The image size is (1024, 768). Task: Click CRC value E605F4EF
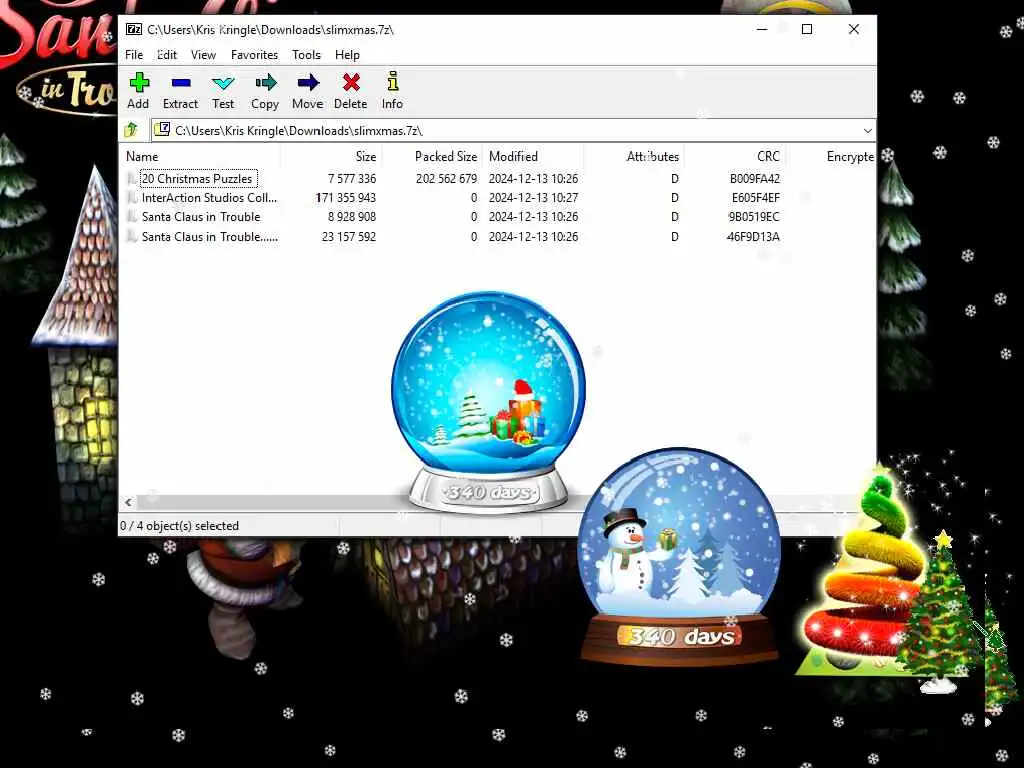coord(756,197)
